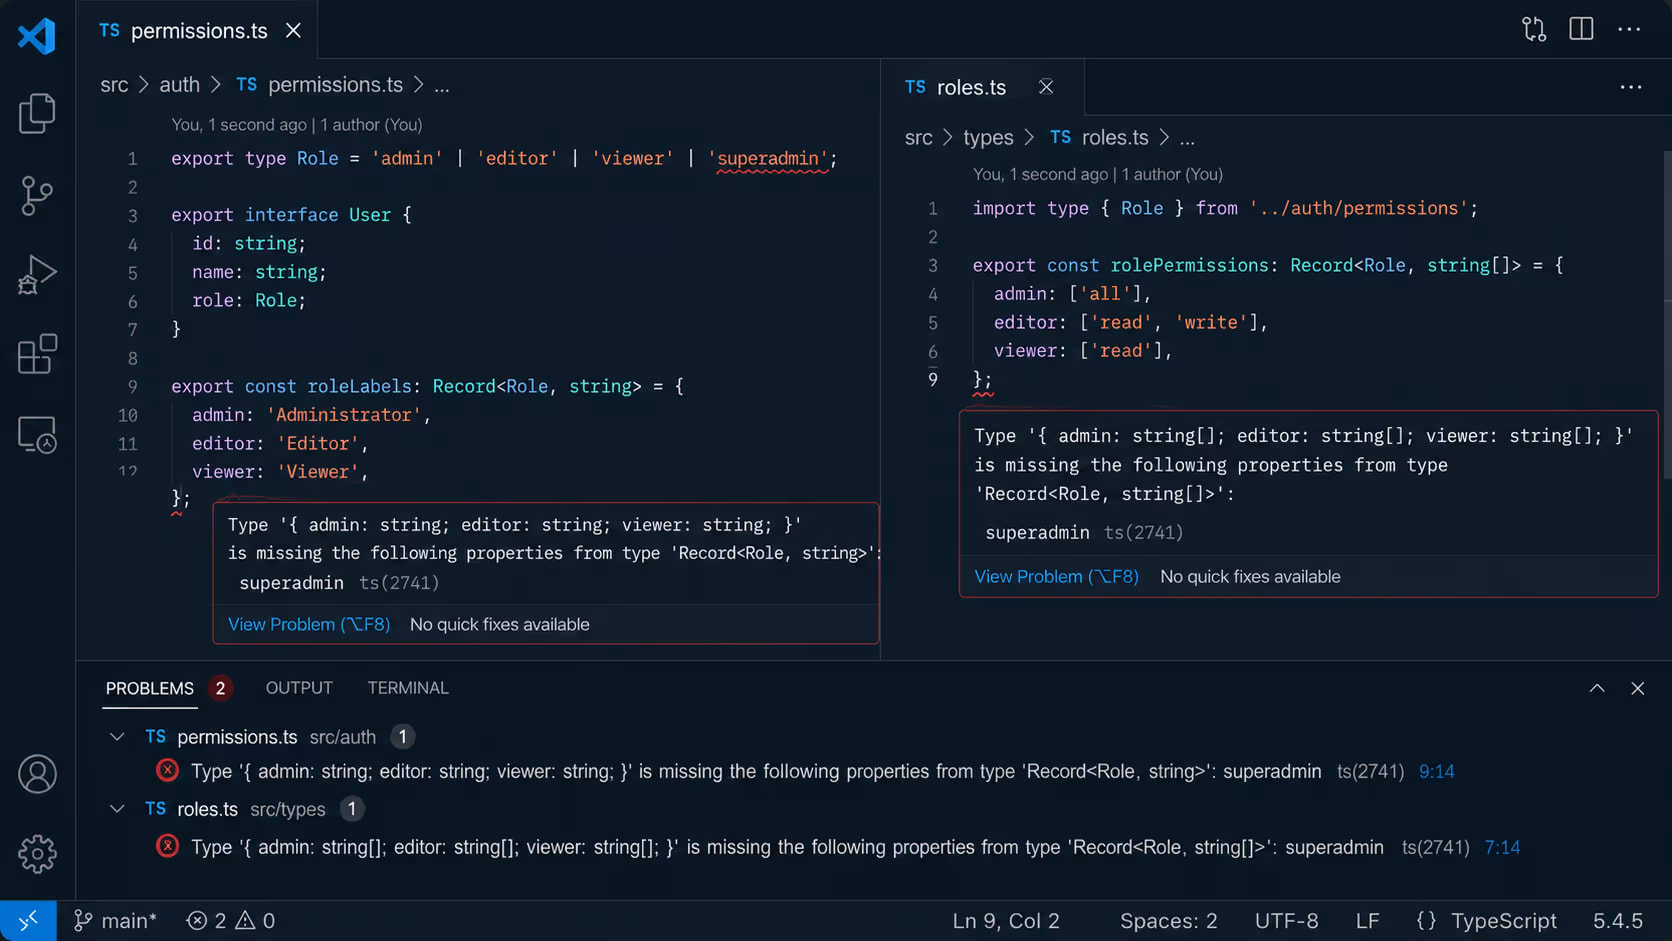Switch to the OUTPUT panel tab
Screen dimensions: 1672x941
tap(299, 688)
